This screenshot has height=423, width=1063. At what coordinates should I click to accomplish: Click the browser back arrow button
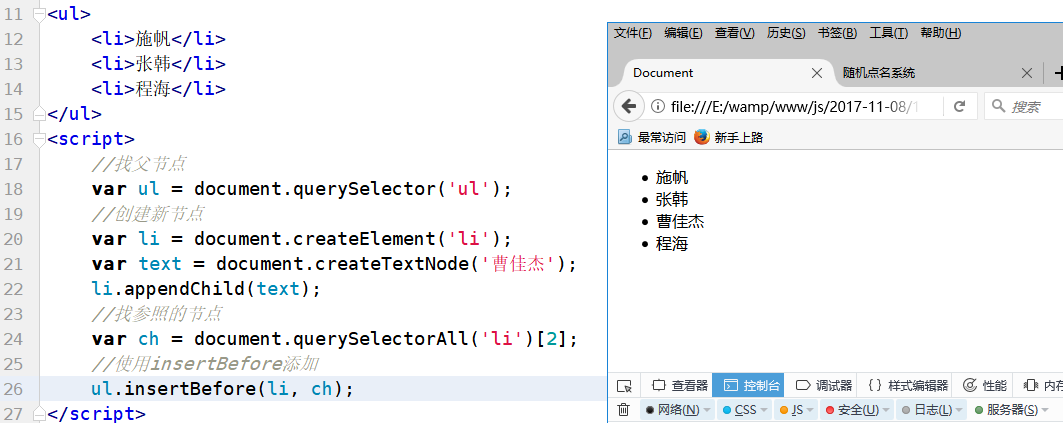[629, 106]
